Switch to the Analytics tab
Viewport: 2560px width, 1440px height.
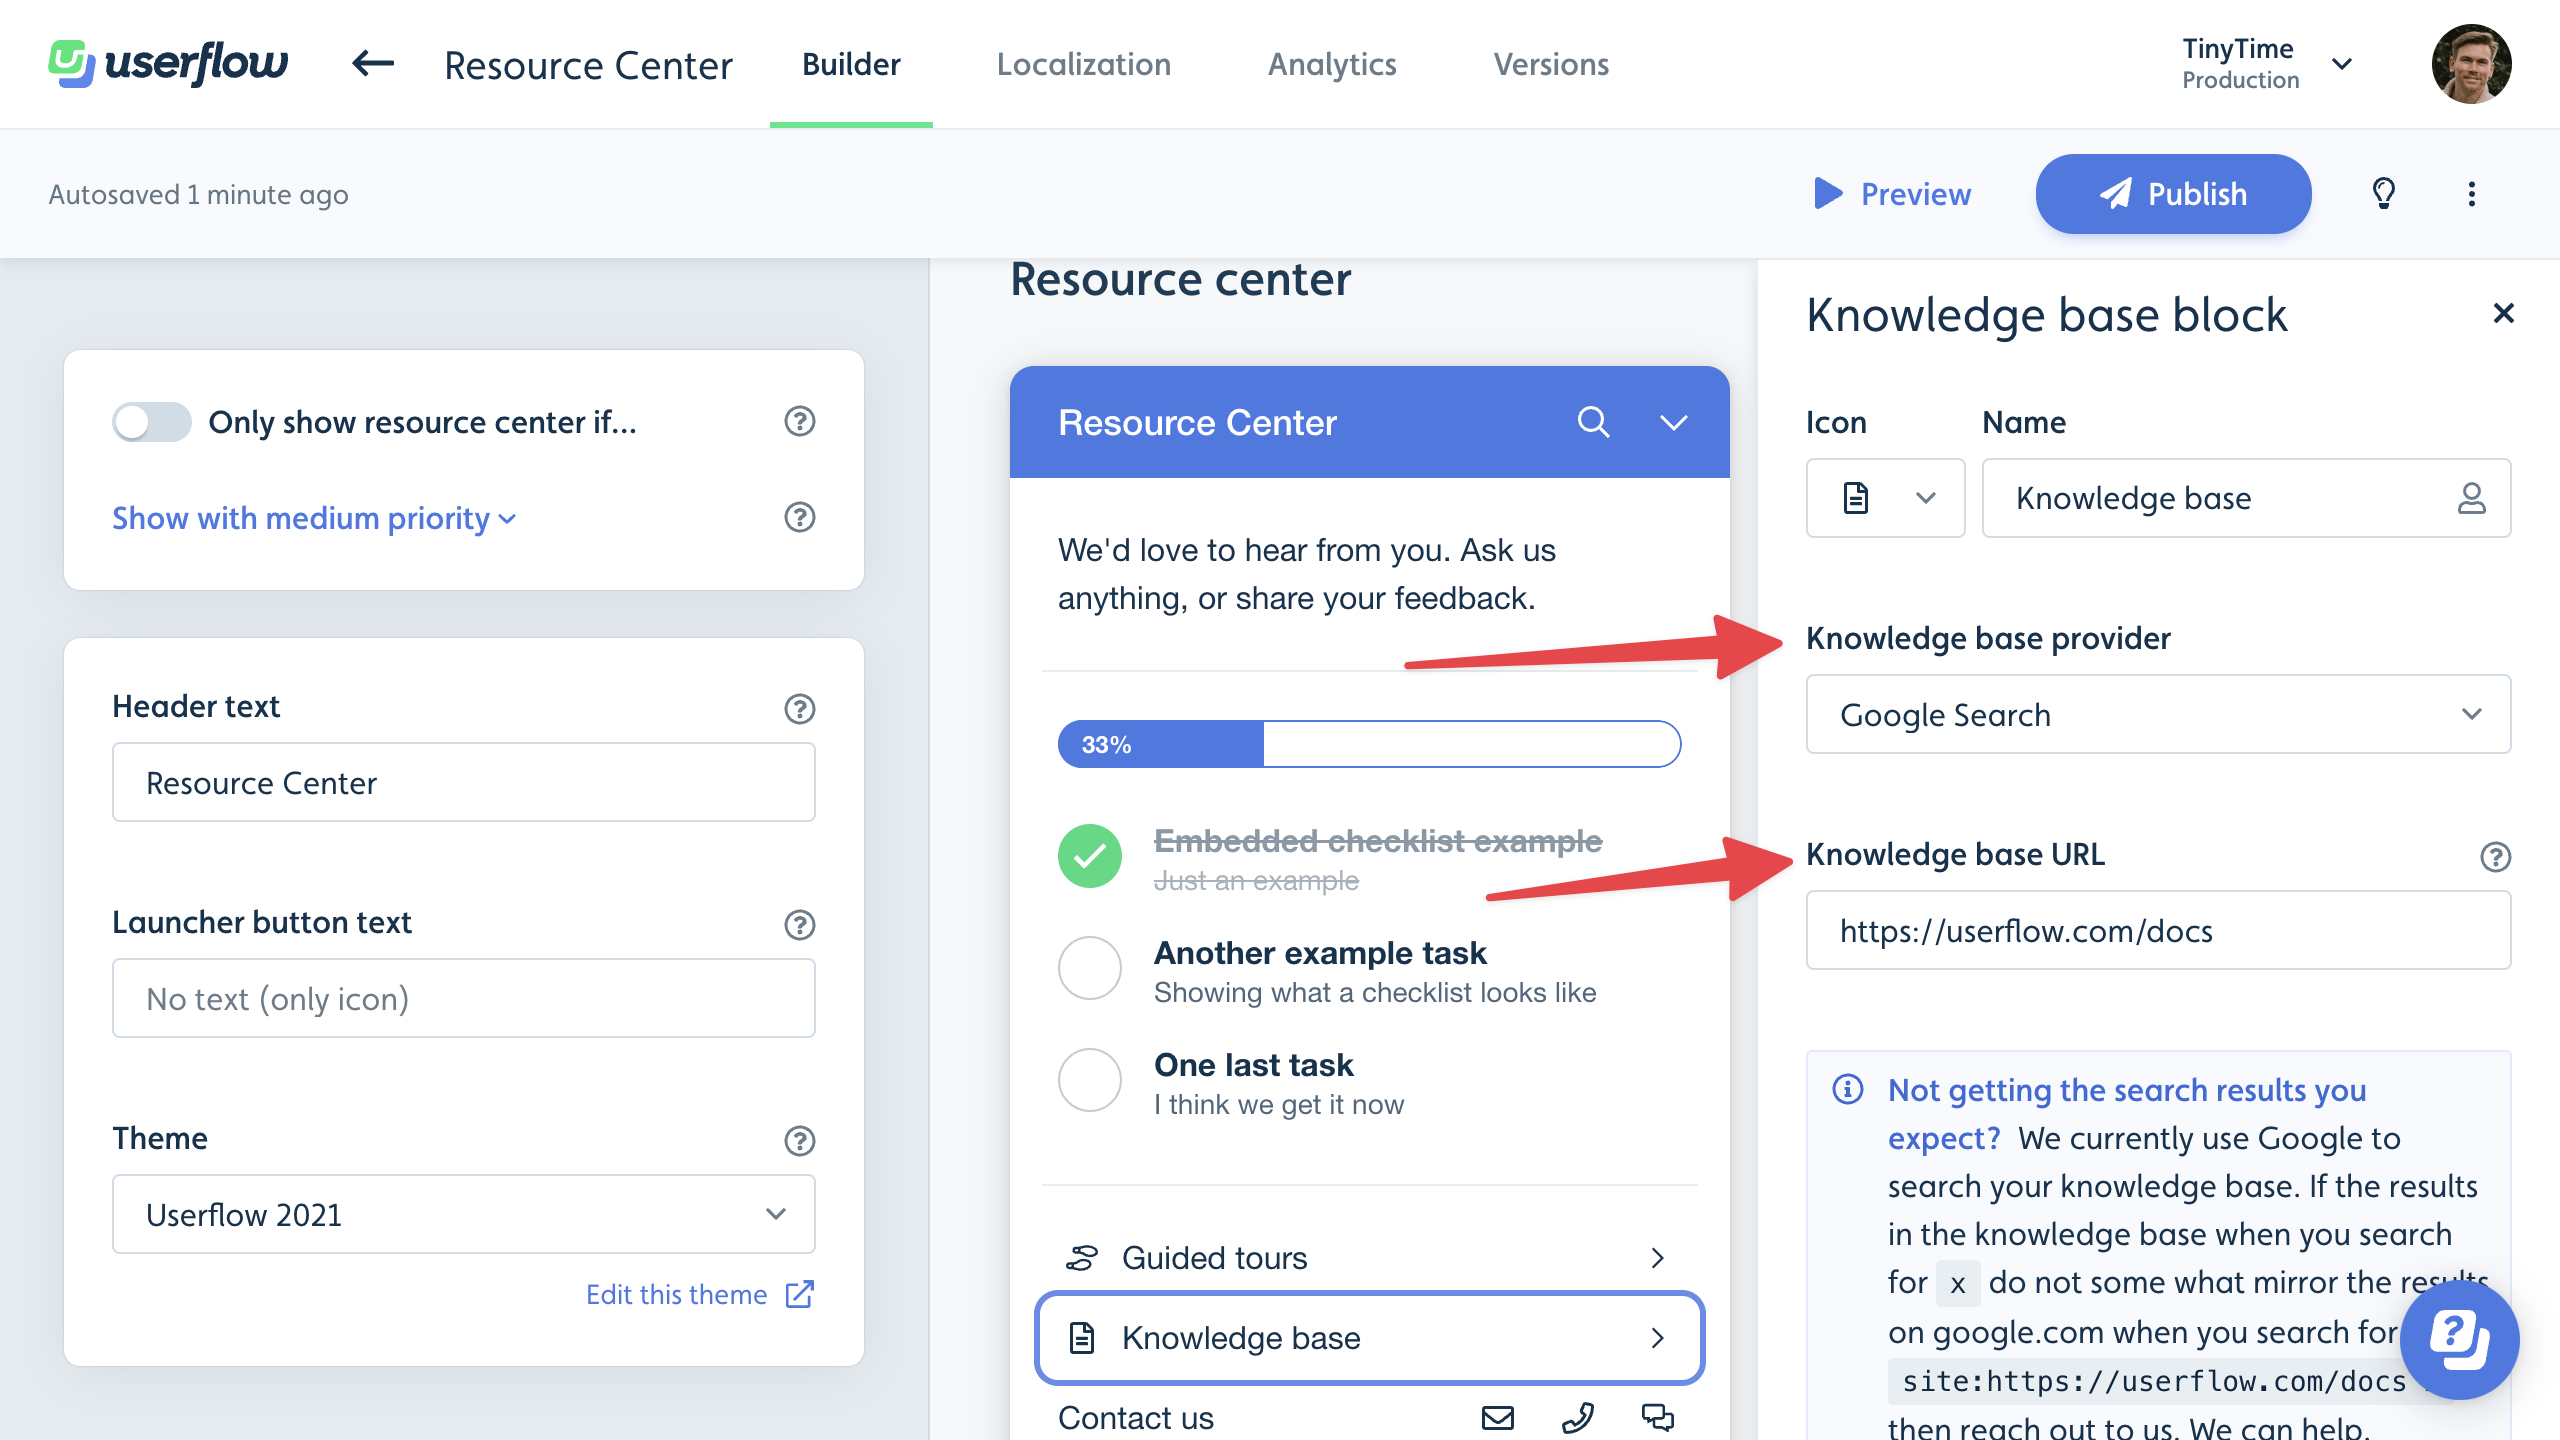[1331, 63]
